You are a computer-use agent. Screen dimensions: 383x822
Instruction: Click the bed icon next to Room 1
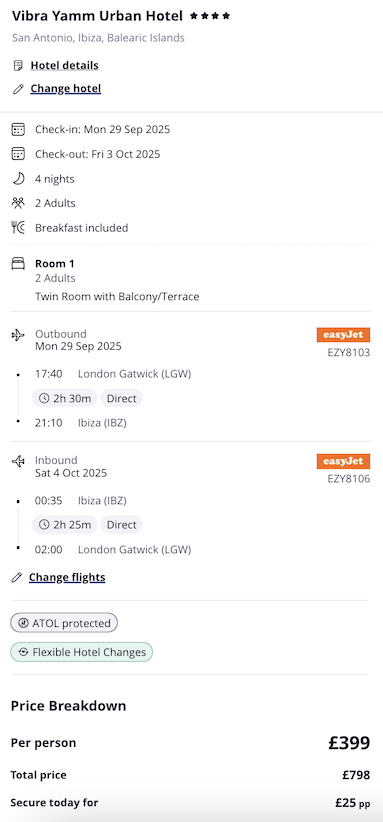point(18,264)
